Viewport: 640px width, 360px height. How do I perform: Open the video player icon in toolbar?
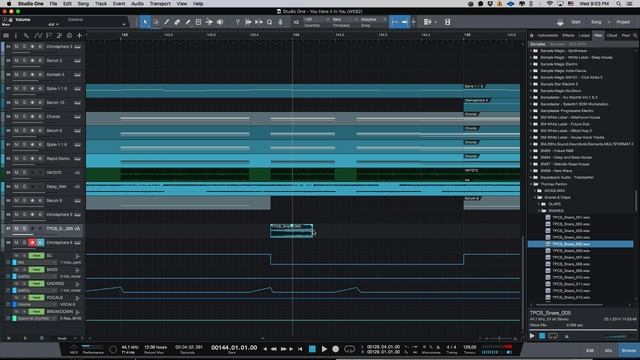[448, 22]
